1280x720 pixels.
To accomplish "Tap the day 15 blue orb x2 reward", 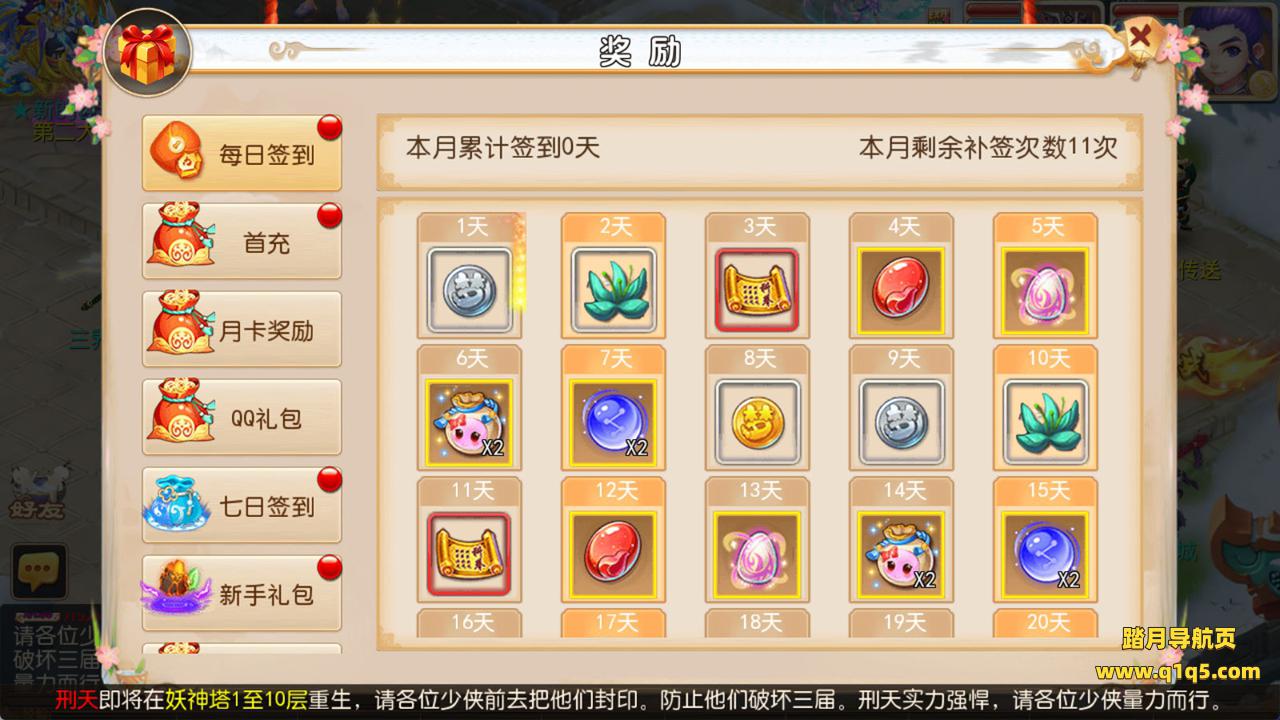I will coord(1045,554).
